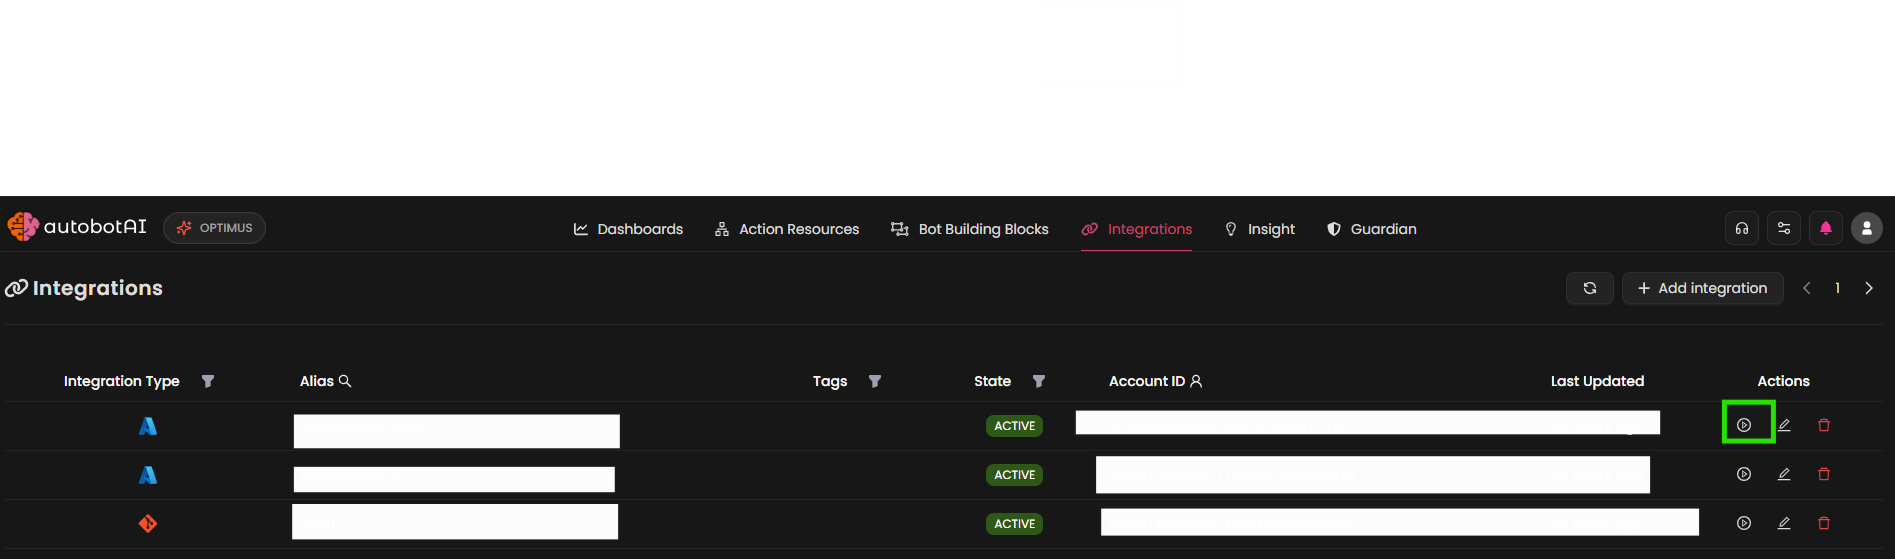Open the notifications bell
Image resolution: width=1895 pixels, height=559 pixels.
click(1825, 228)
